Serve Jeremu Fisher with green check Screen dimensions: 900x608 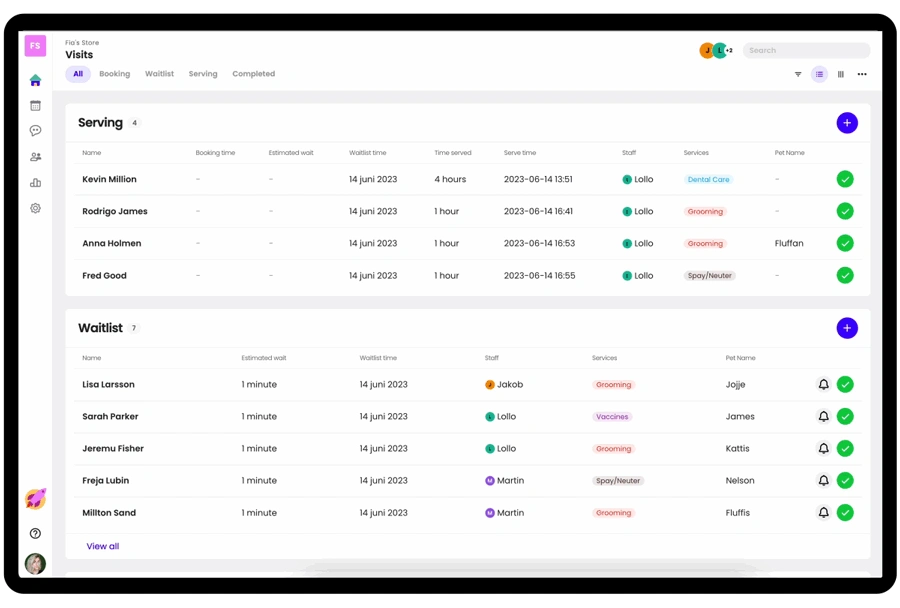[844, 448]
